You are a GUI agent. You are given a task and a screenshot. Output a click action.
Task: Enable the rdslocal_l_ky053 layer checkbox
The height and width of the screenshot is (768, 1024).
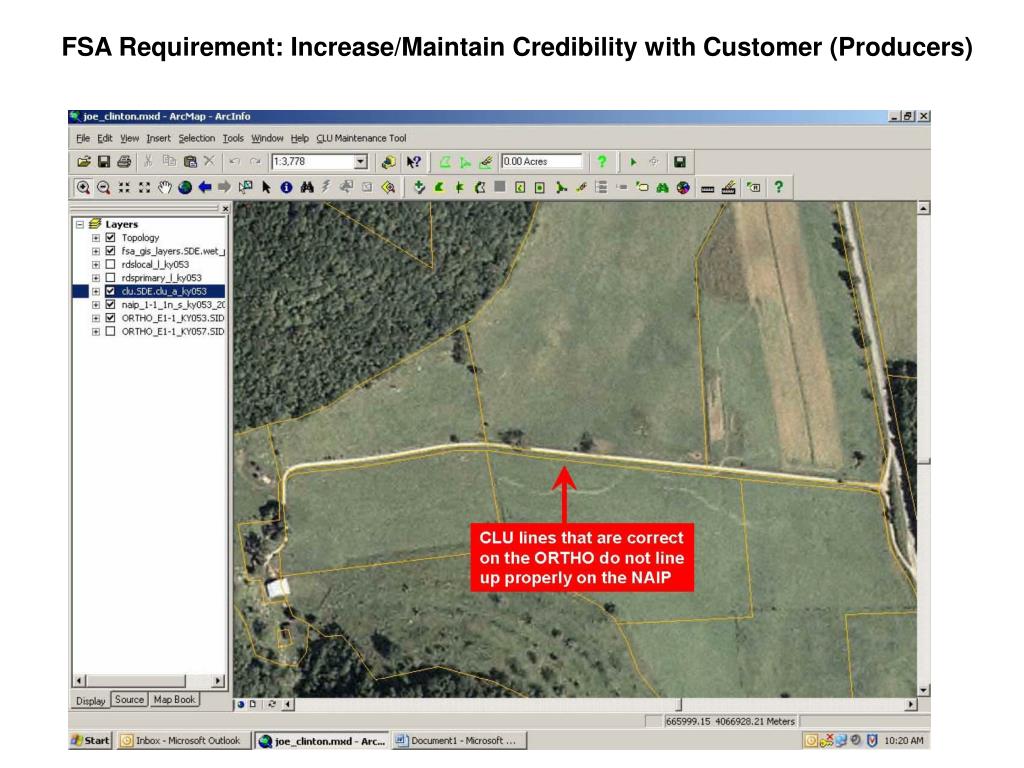pos(110,264)
